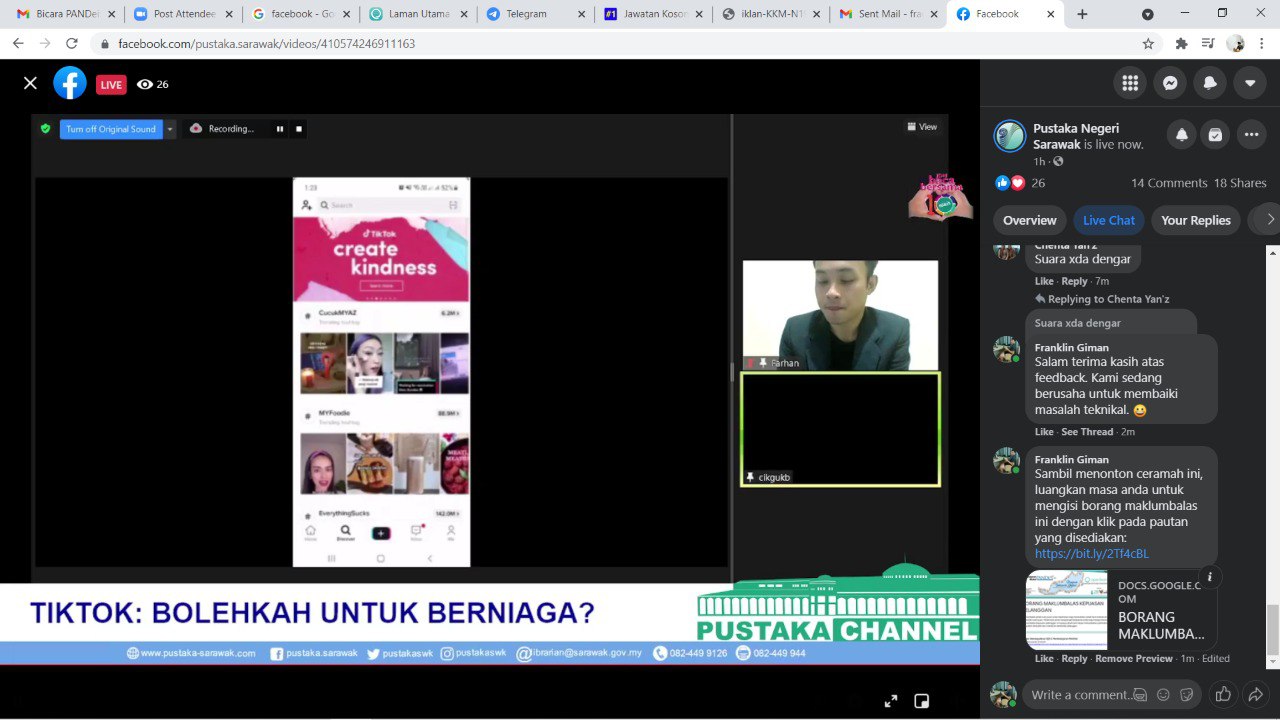Reply to the 'Suara xda dengar' comment
The width and height of the screenshot is (1280, 720).
point(1074,281)
